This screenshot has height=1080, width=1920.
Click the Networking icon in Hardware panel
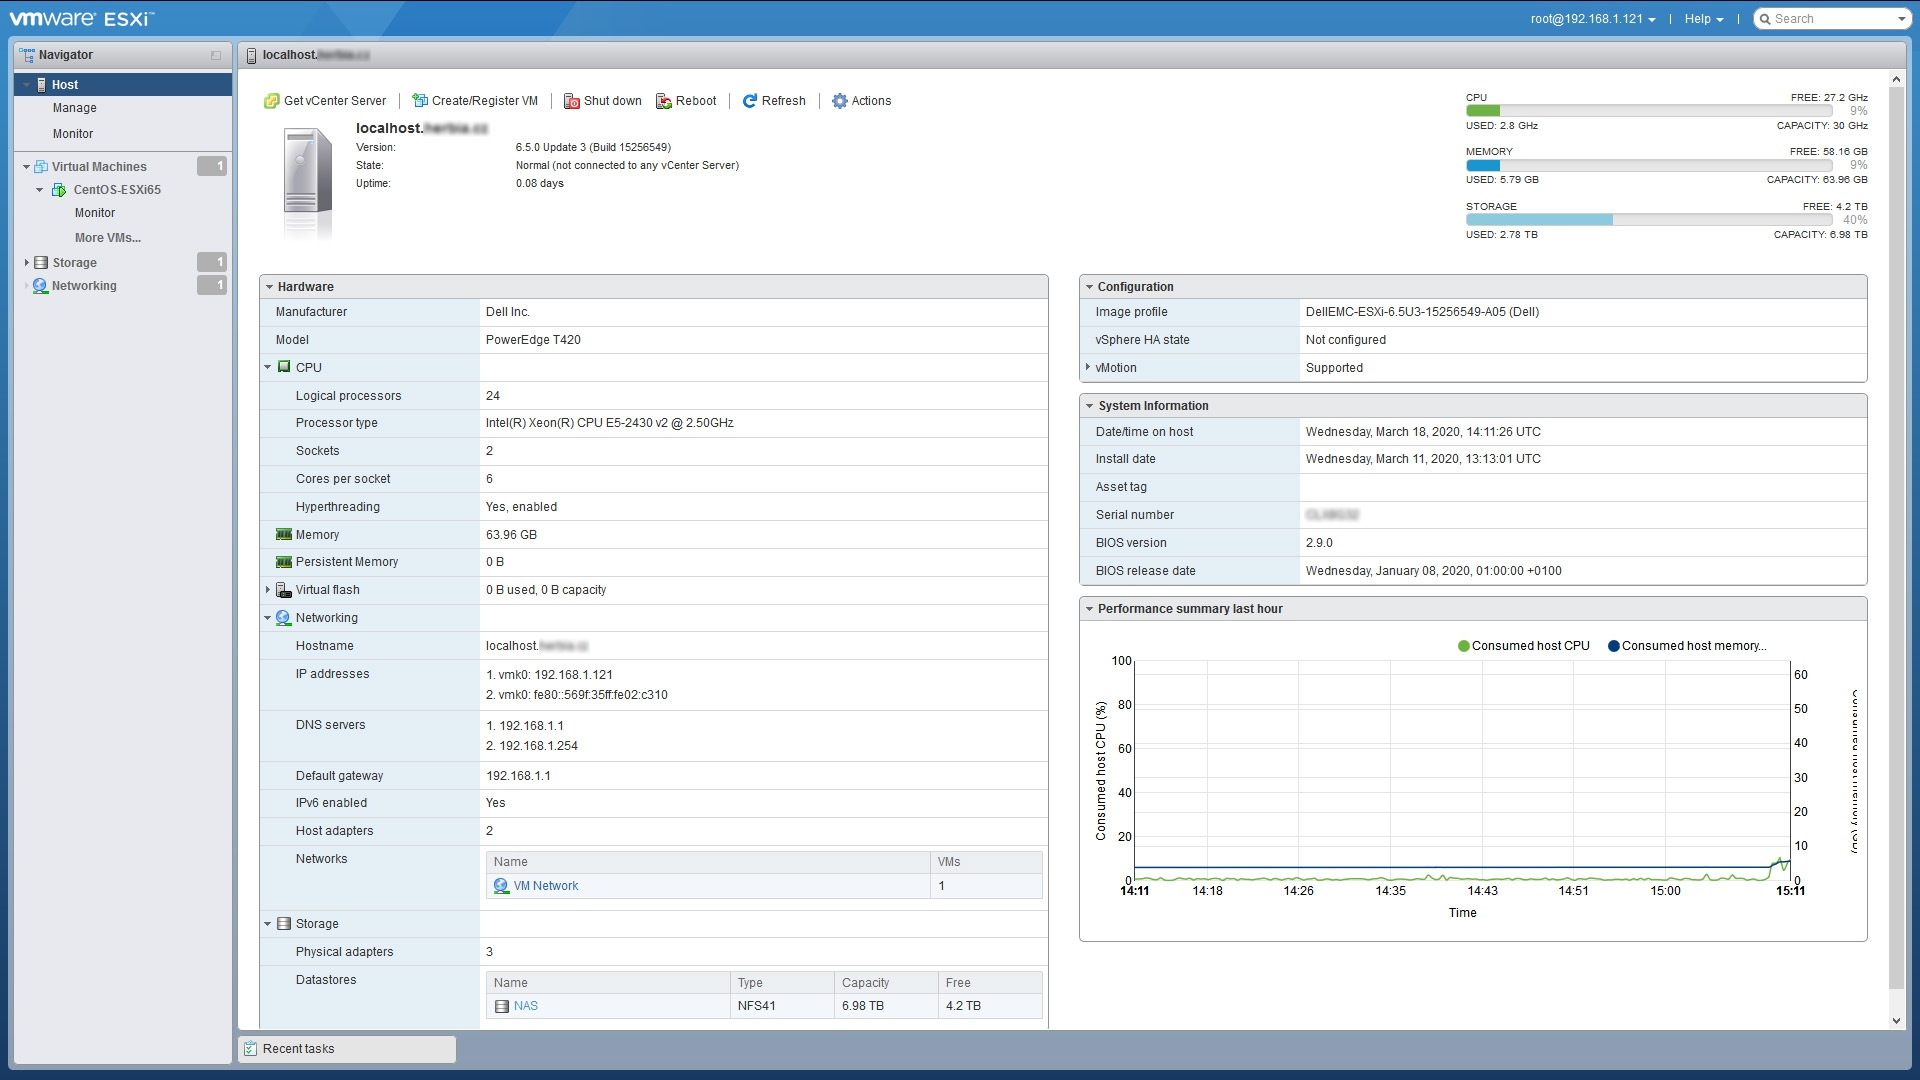click(283, 618)
